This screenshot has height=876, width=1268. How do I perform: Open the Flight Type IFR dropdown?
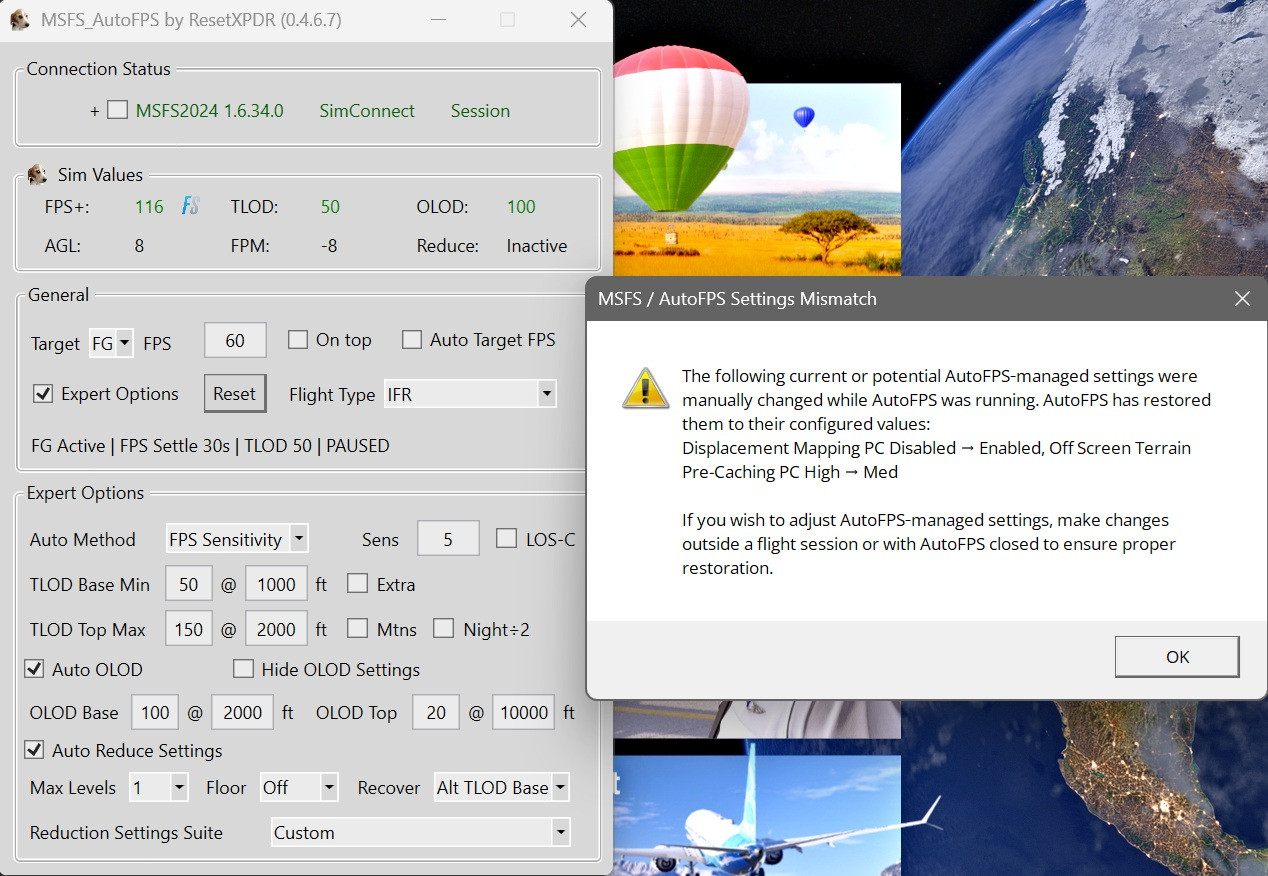470,395
